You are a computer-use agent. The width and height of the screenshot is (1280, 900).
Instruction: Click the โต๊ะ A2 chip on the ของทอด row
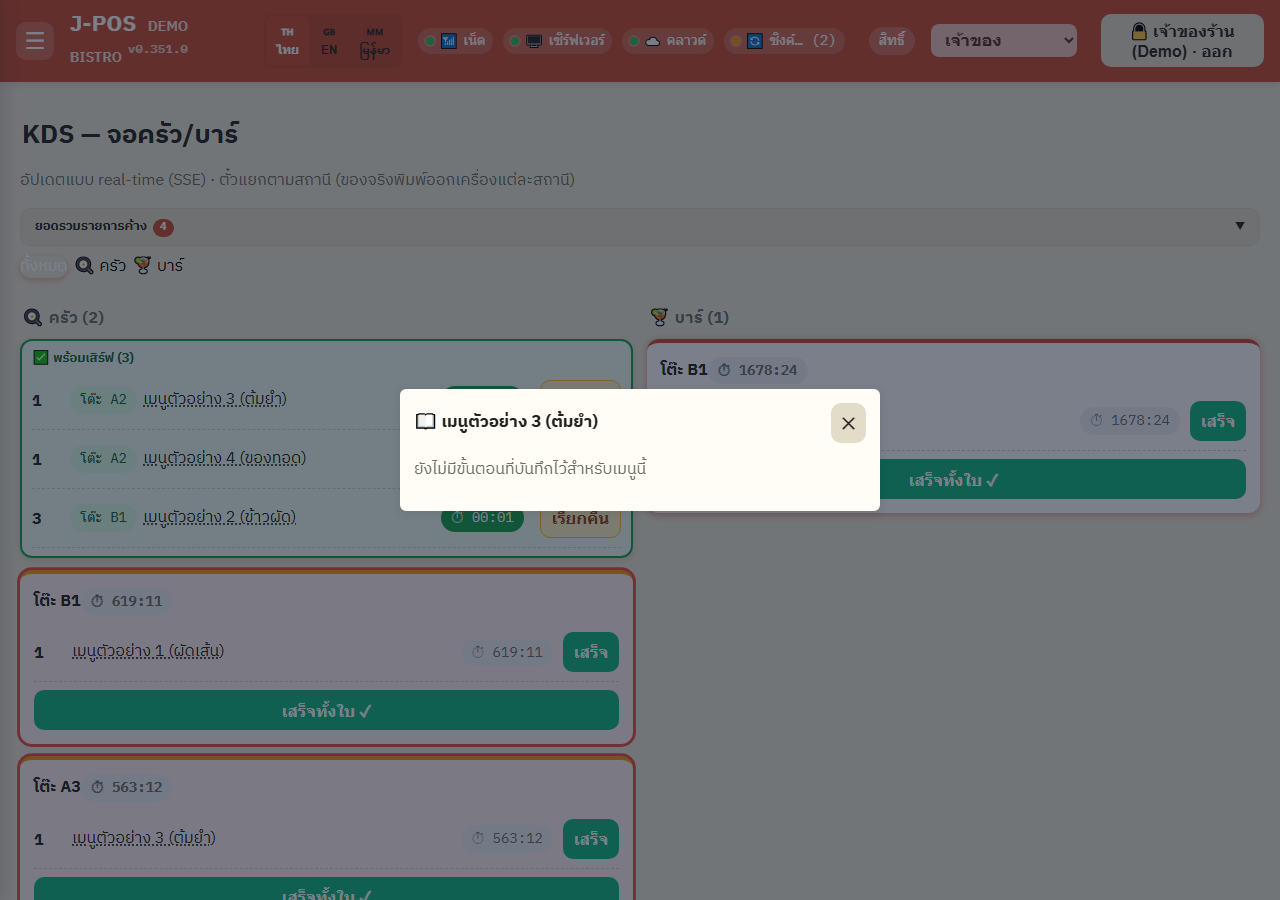tap(103, 459)
